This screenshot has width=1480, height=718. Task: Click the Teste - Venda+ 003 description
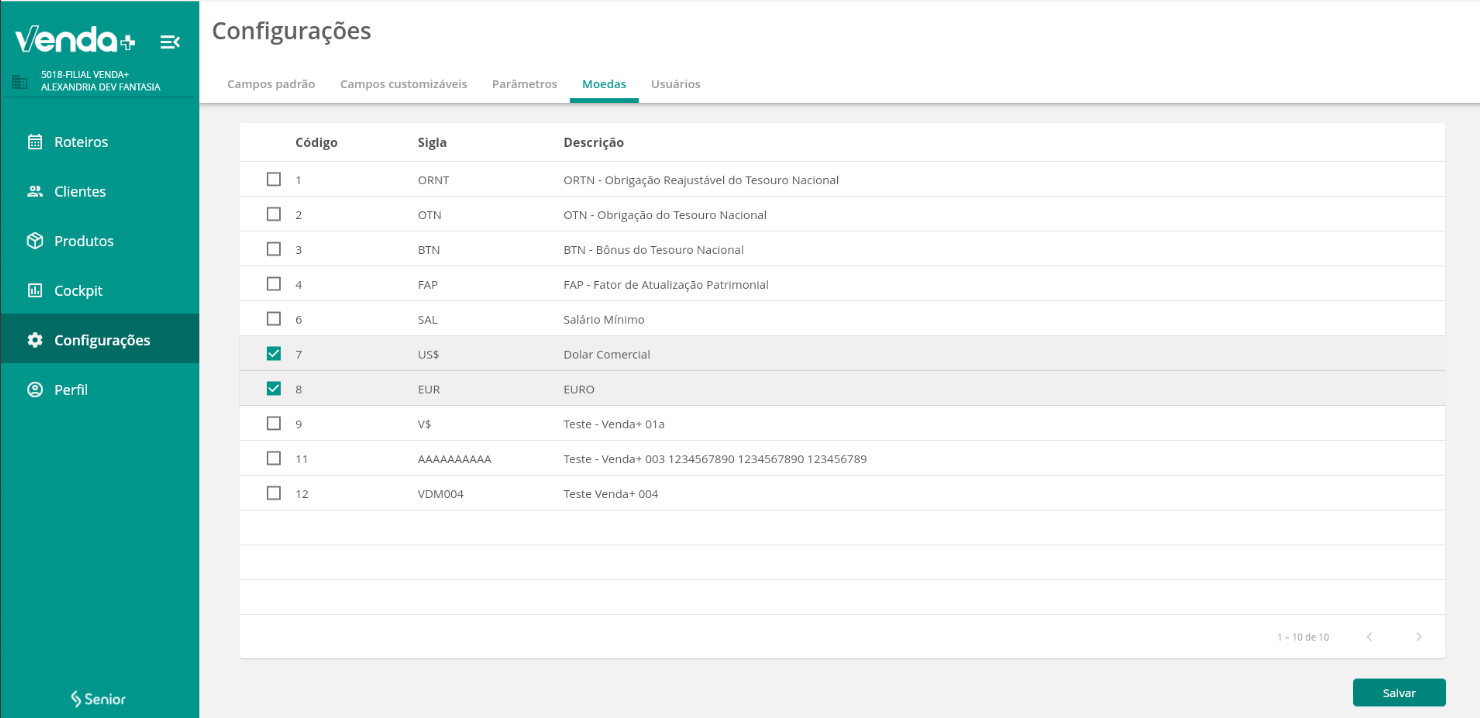[x=715, y=459]
